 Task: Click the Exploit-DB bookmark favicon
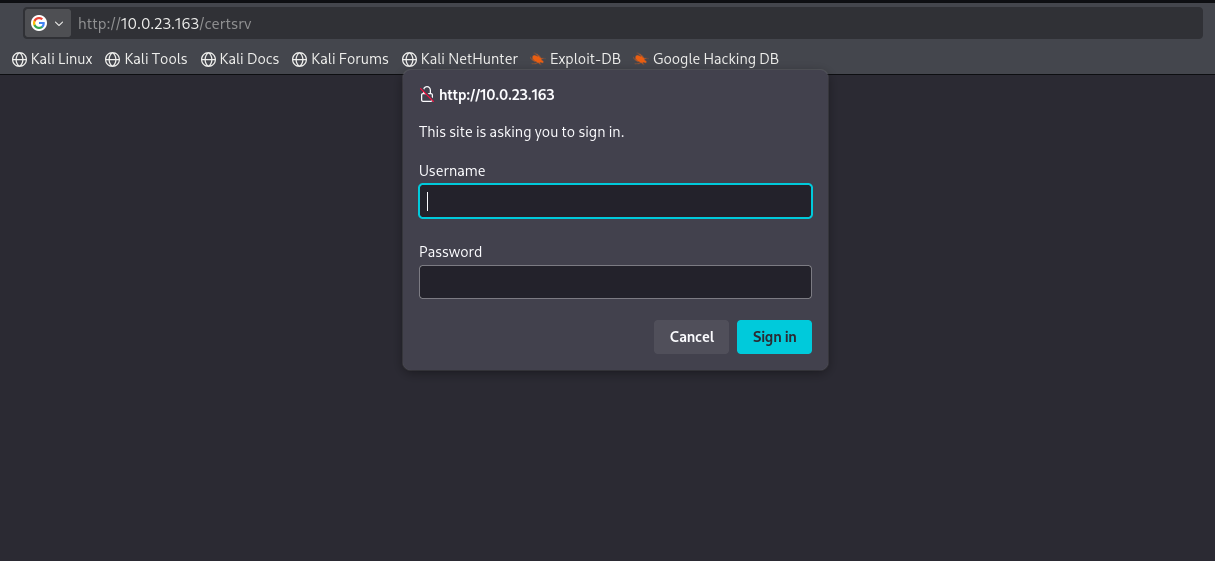[x=538, y=59]
